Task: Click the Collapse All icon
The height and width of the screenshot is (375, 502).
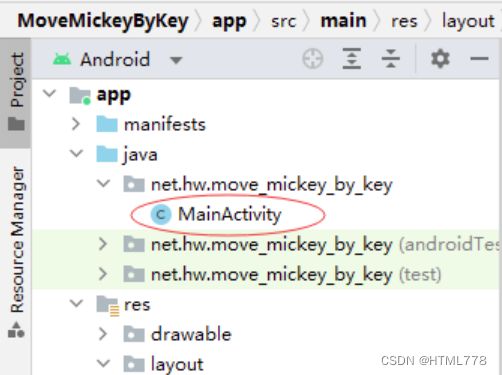Action: coord(391,59)
